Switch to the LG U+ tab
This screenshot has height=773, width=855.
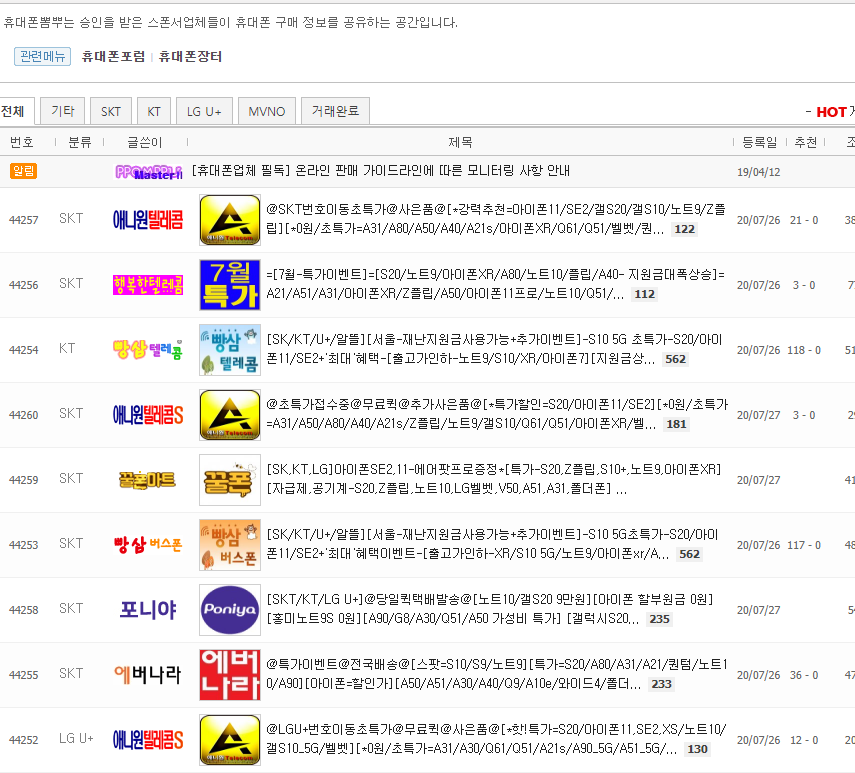pyautogui.click(x=204, y=112)
